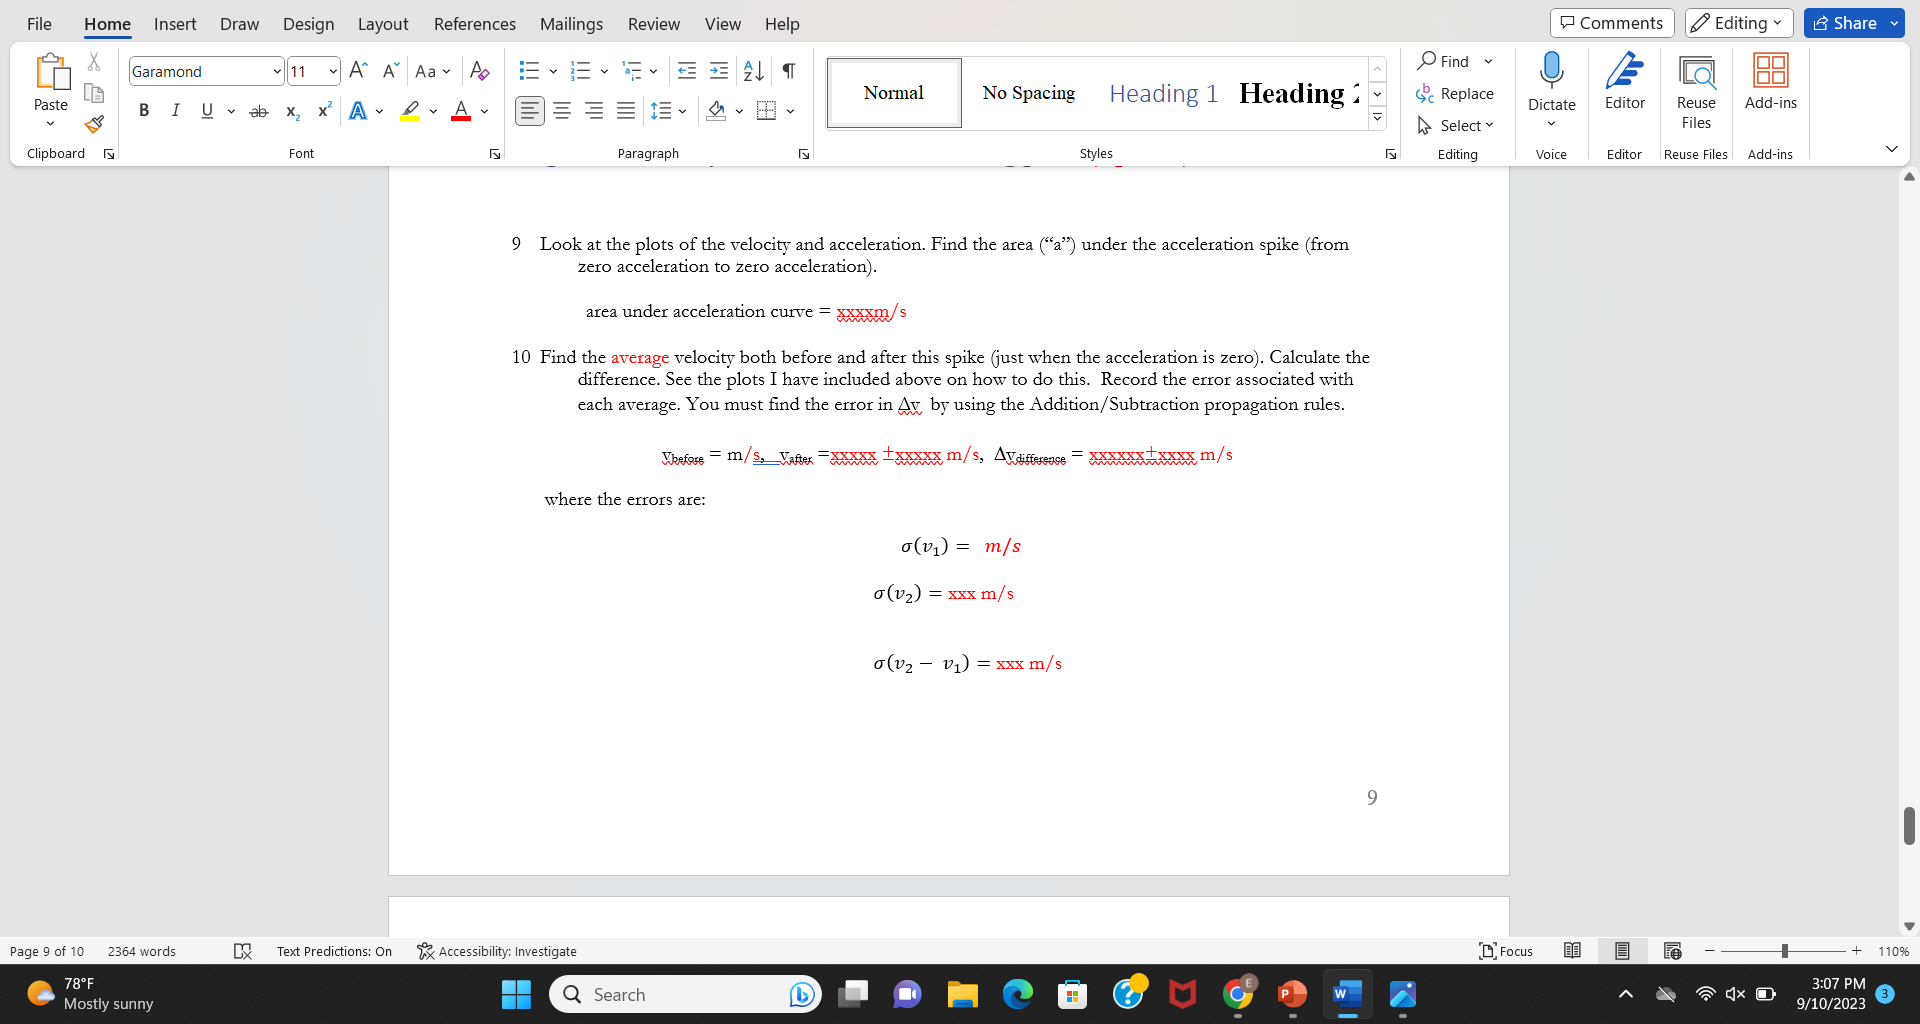Click the Format Painter brush icon
Screen dimensions: 1920x1024
tap(94, 124)
